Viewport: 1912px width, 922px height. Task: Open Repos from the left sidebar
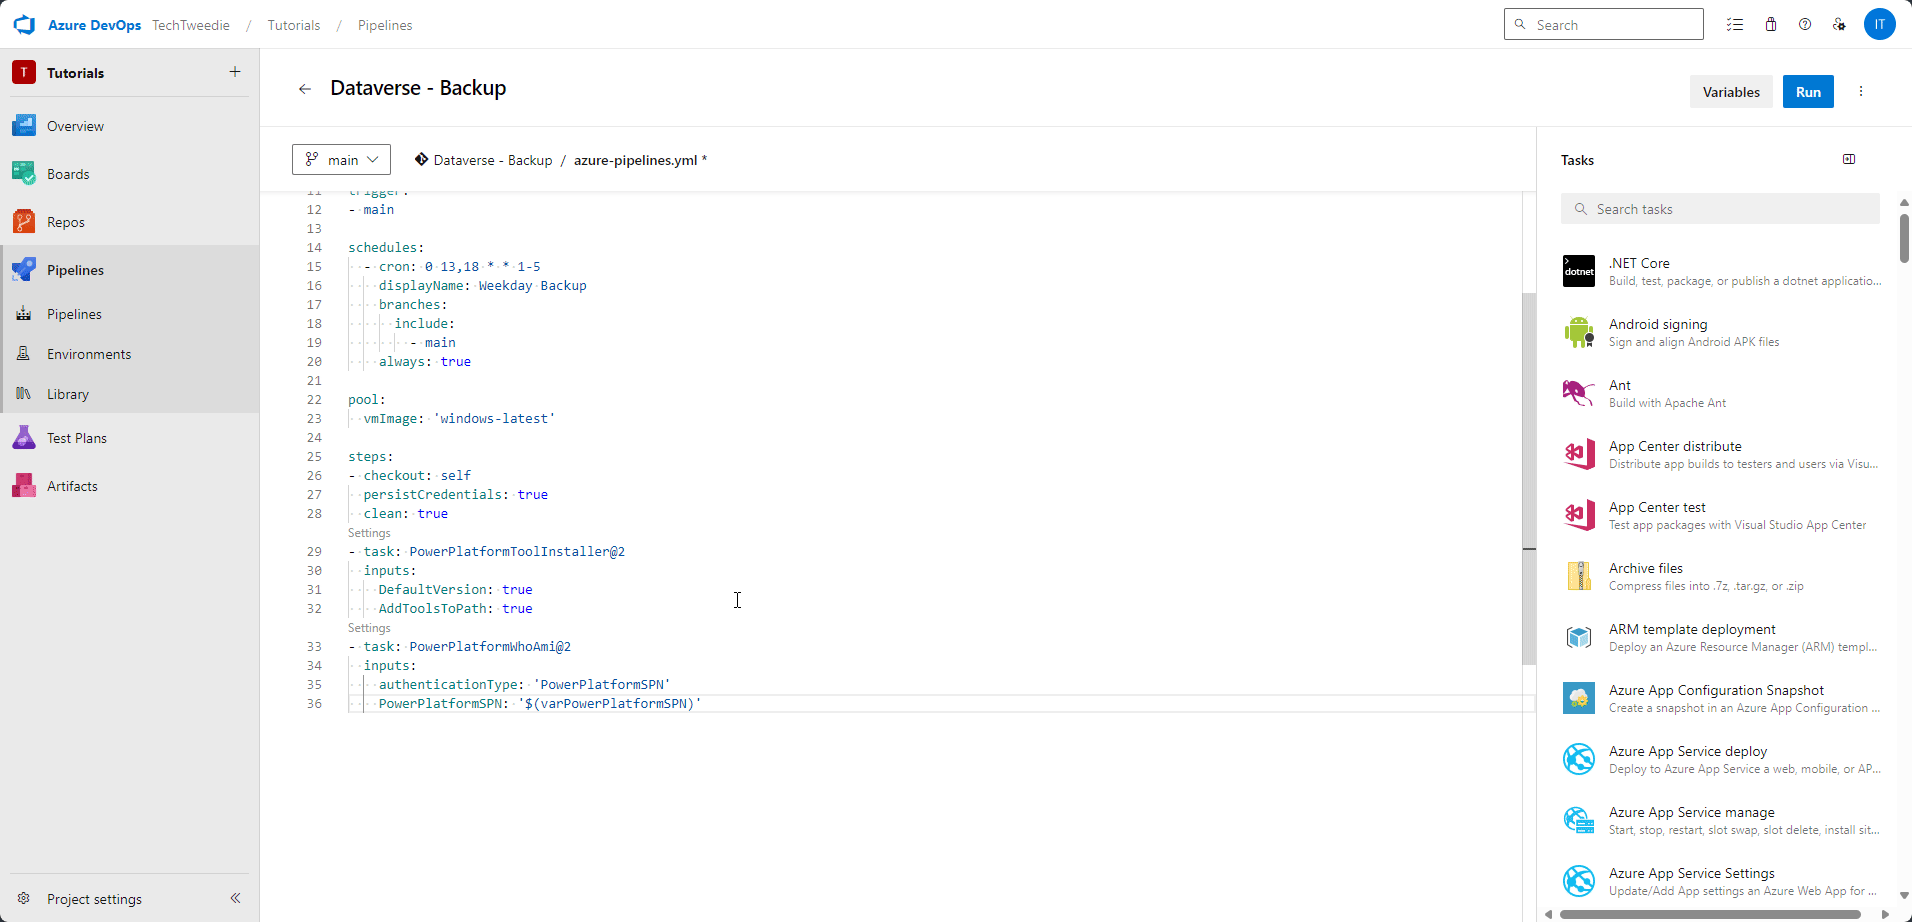click(x=64, y=221)
